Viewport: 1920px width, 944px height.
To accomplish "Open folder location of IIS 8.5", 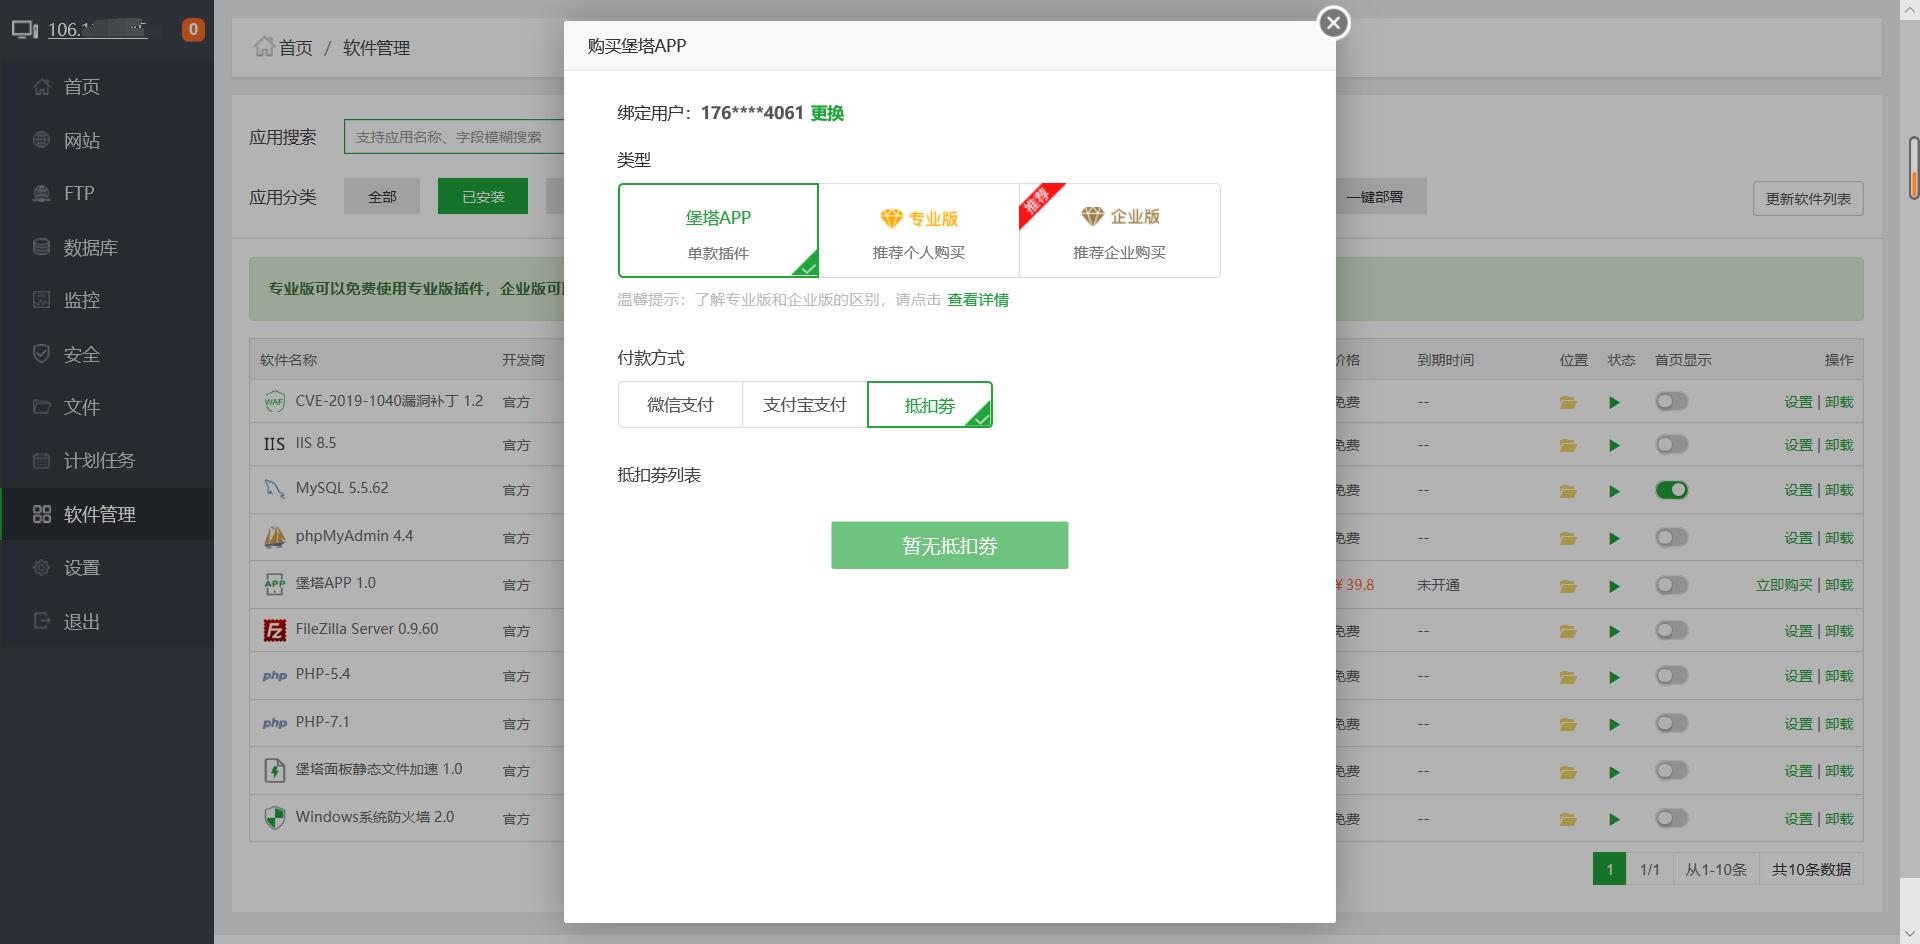I will tap(1568, 446).
